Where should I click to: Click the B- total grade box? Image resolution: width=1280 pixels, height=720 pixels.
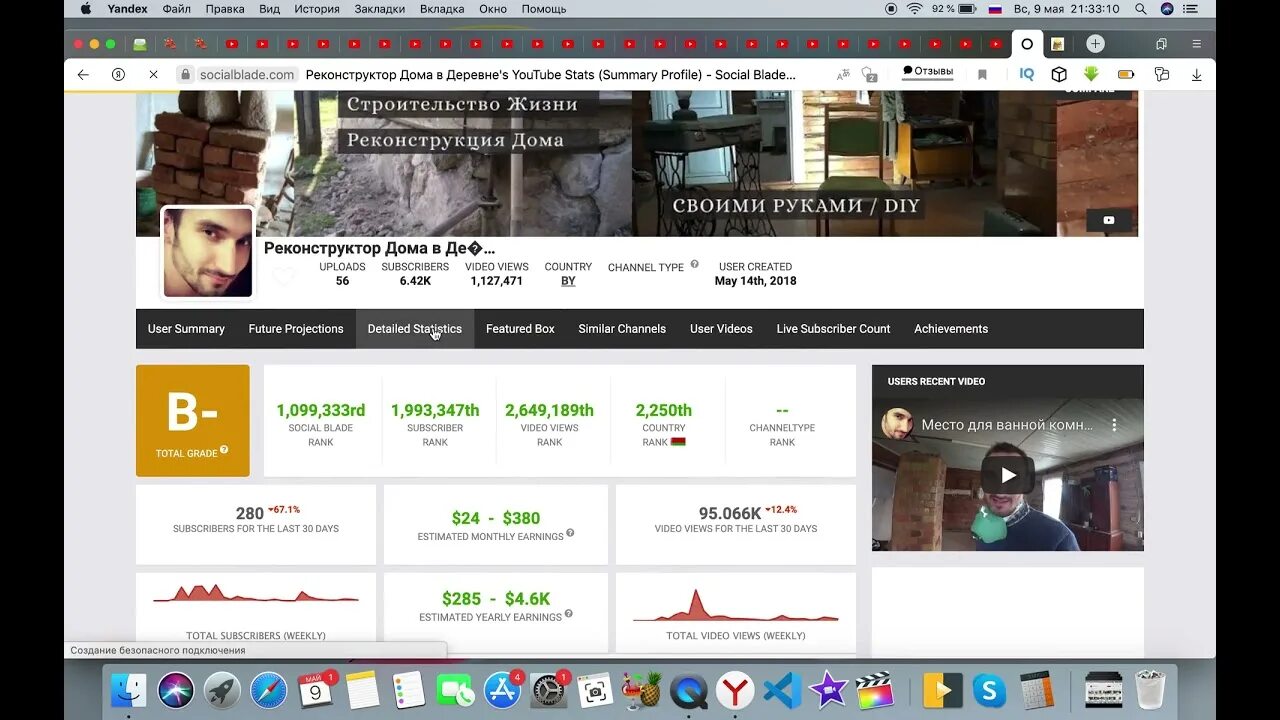point(193,421)
